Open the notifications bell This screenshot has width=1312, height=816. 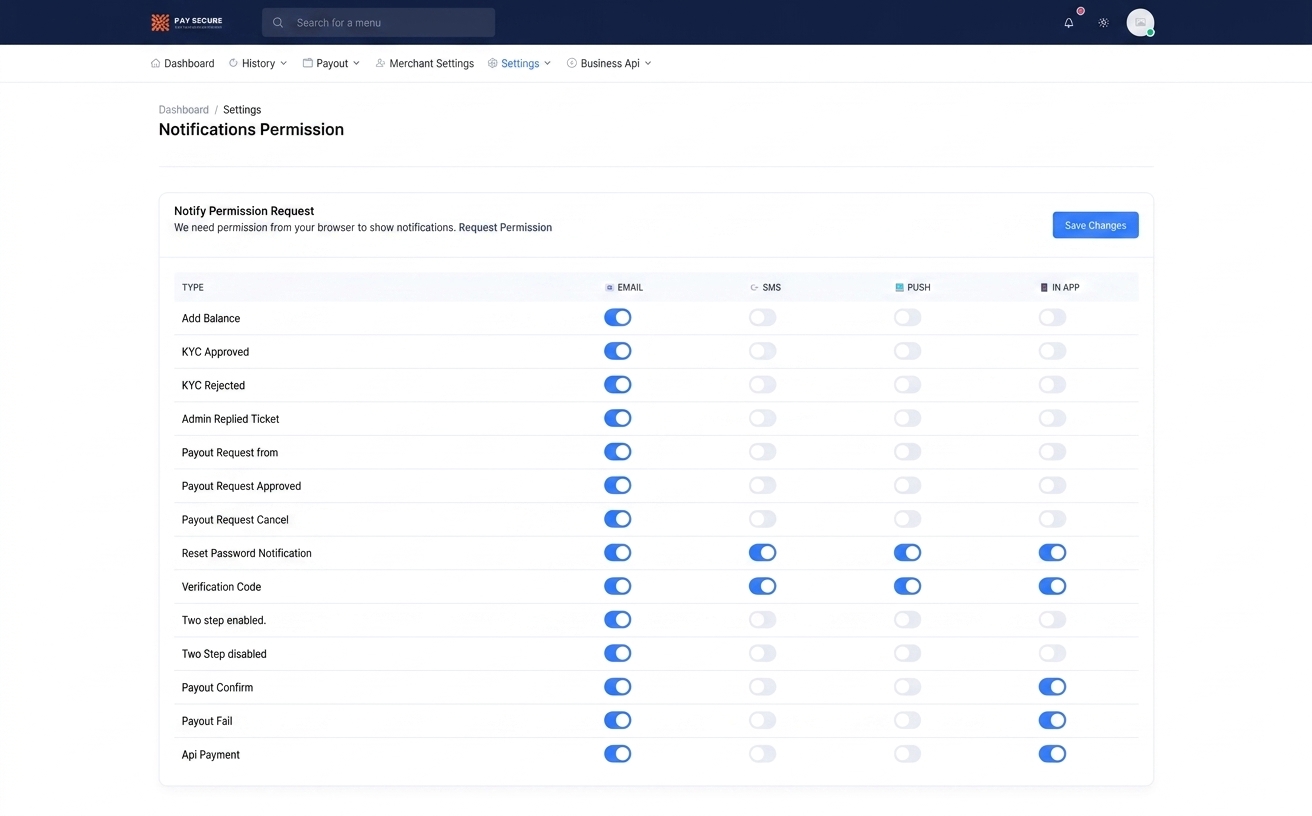1069,22
